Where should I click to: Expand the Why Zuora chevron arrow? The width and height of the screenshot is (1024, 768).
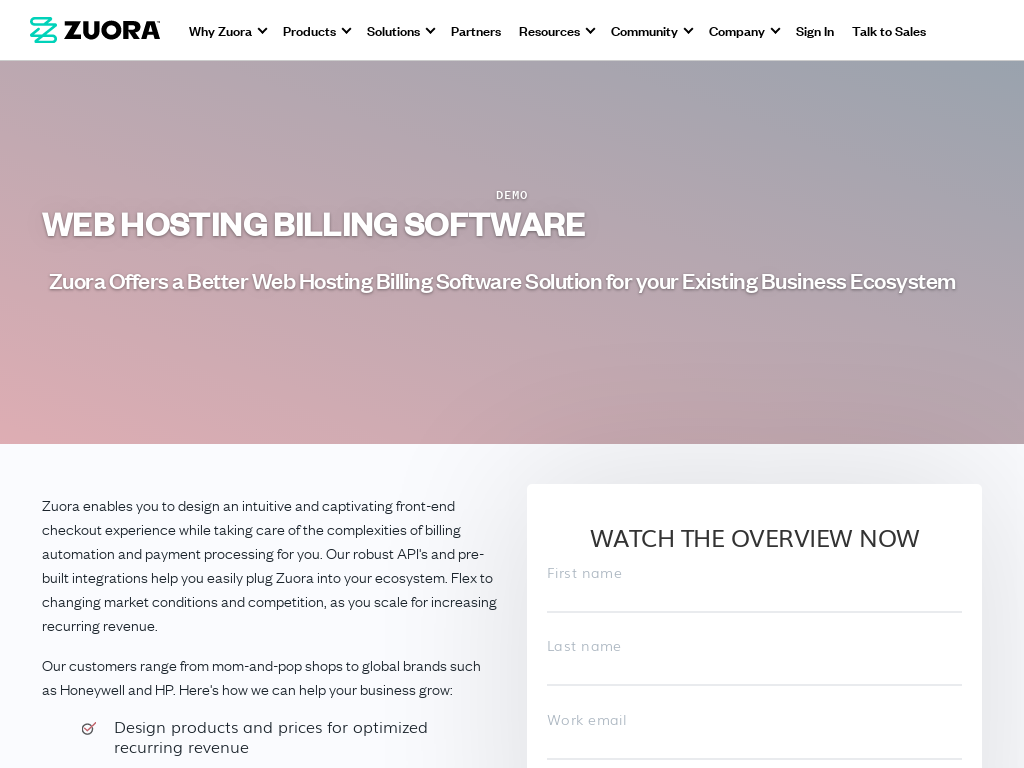[x=263, y=31]
